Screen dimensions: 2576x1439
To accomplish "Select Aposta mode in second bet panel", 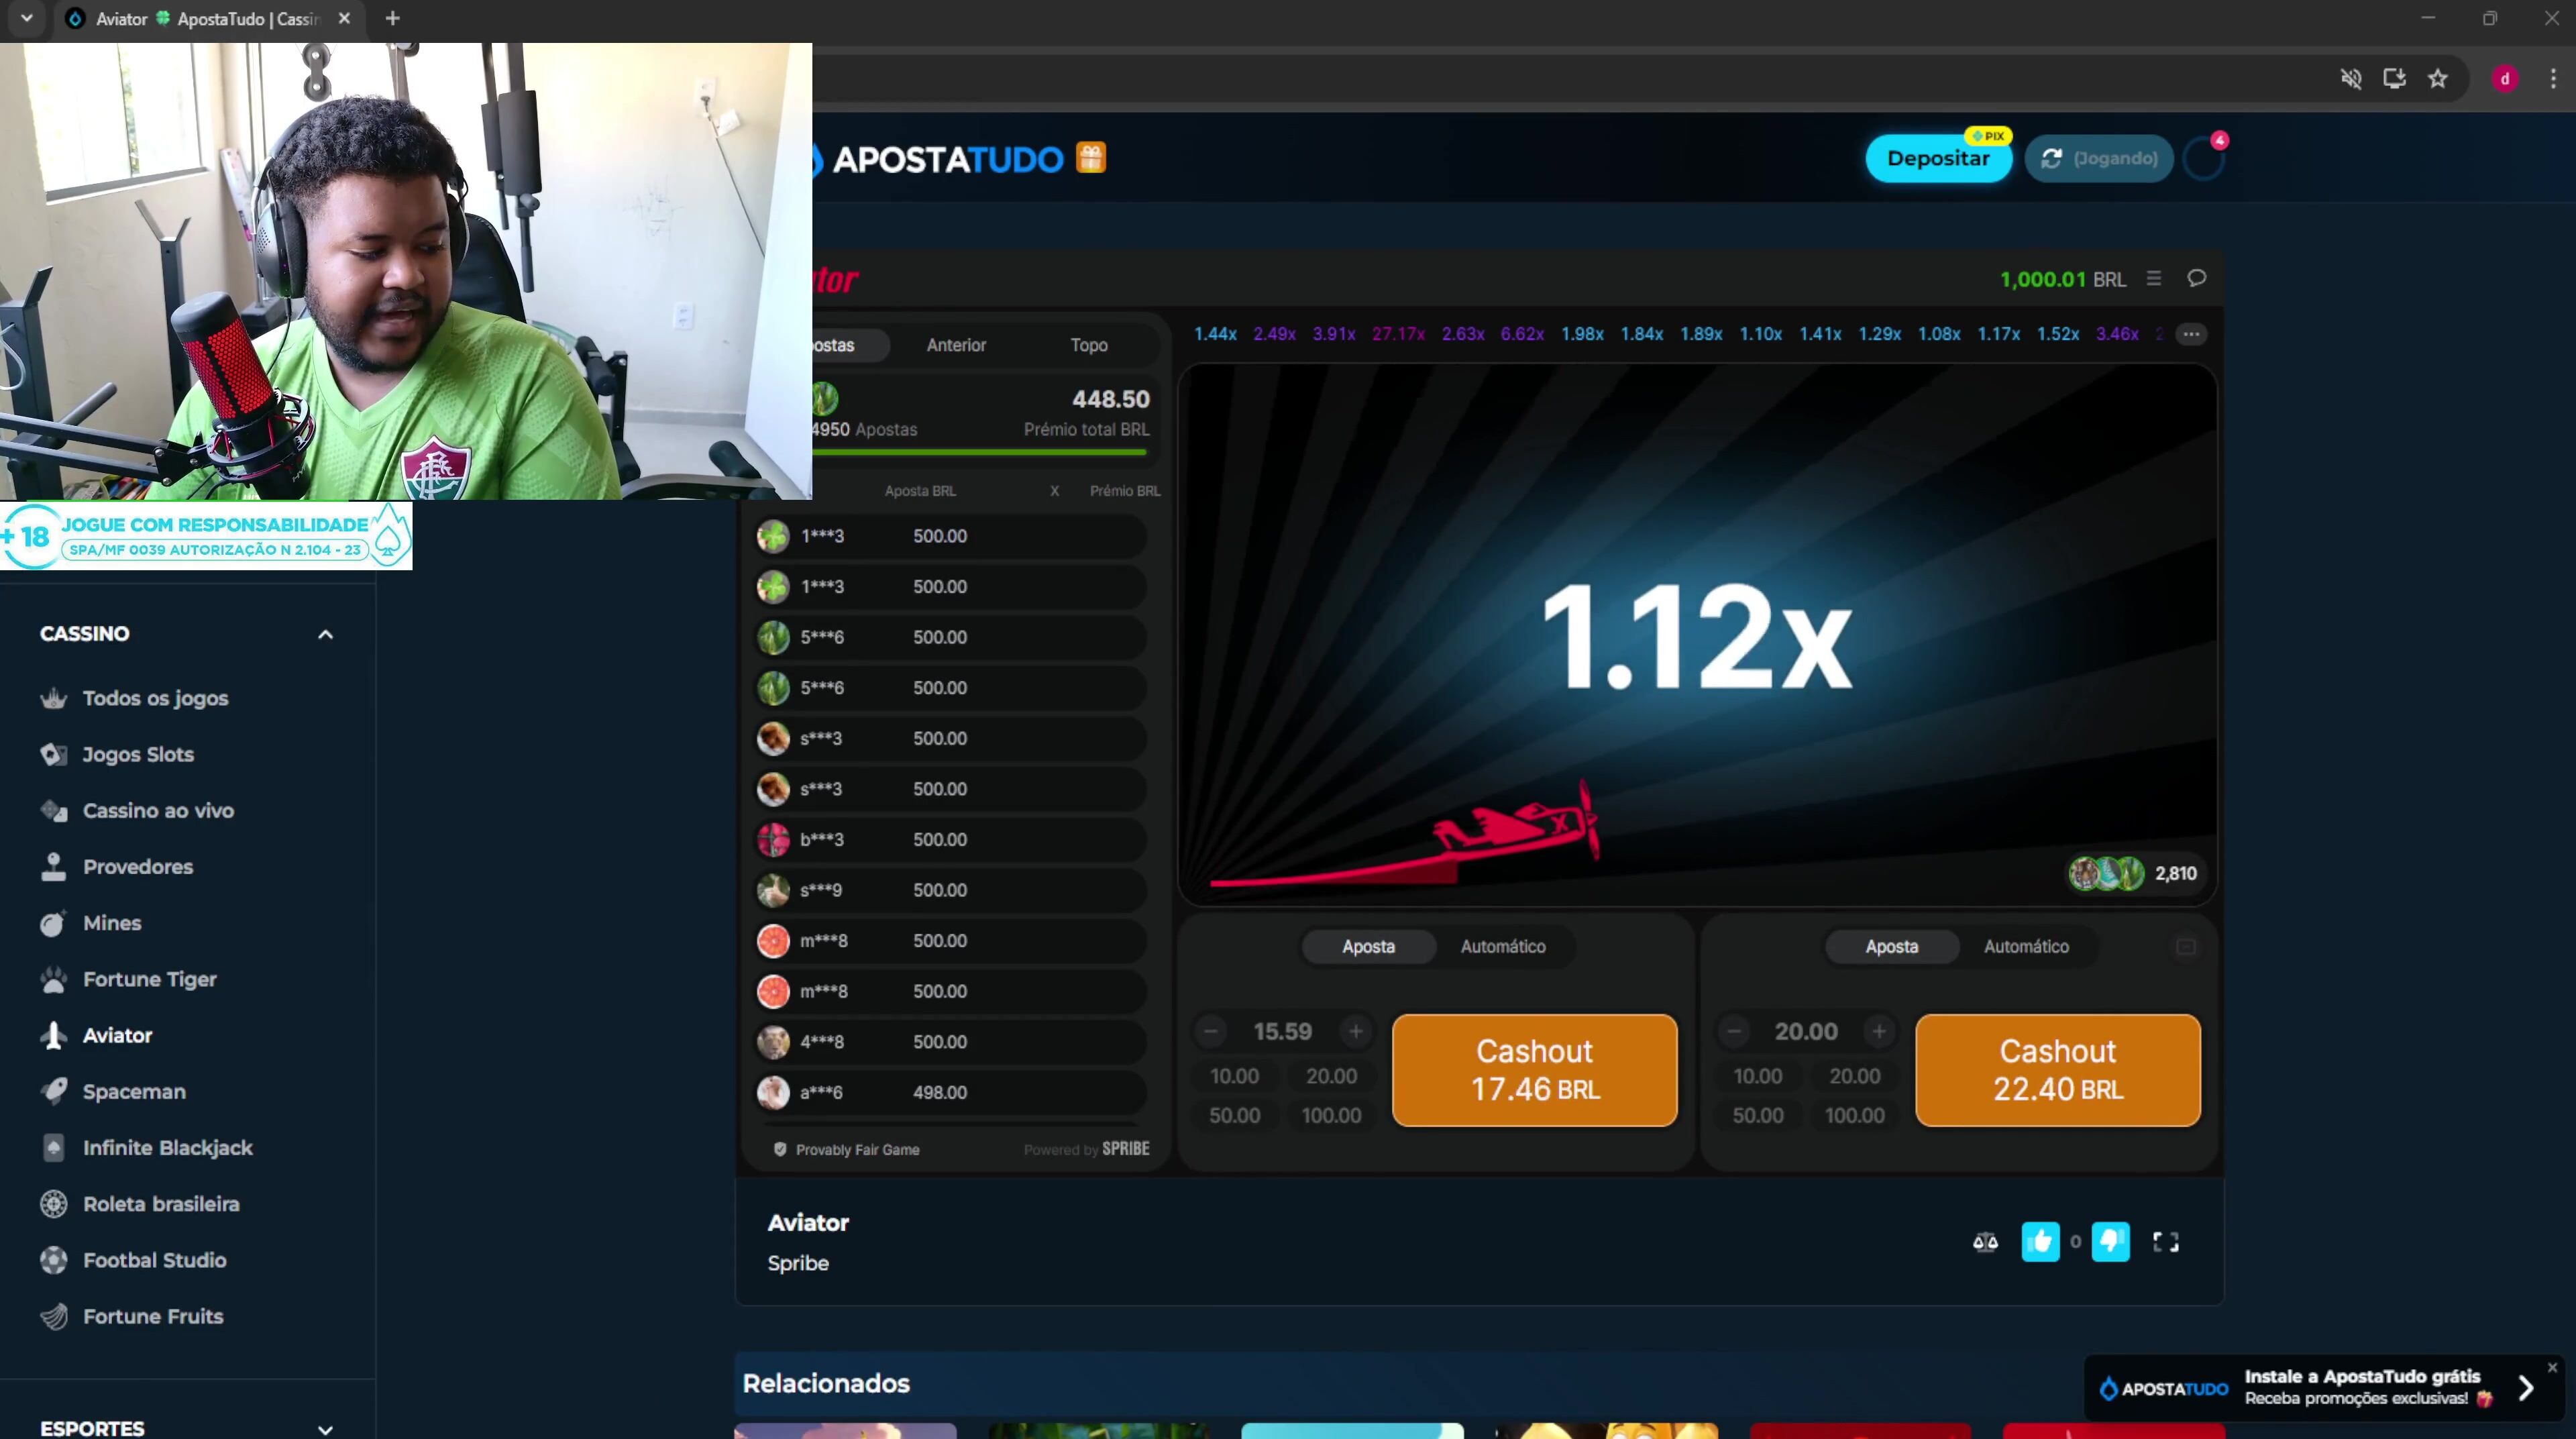I will 1891,946.
